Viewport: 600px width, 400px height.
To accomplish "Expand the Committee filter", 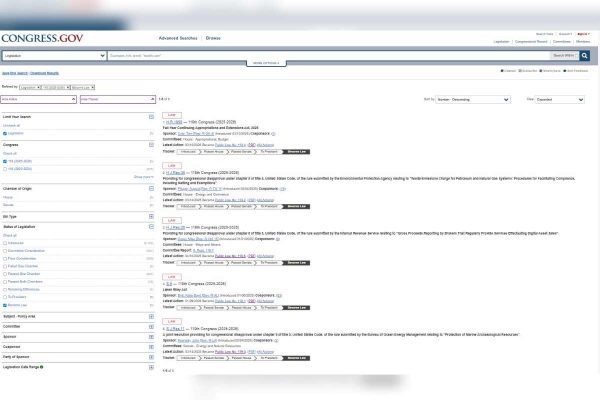I will click(x=151, y=327).
